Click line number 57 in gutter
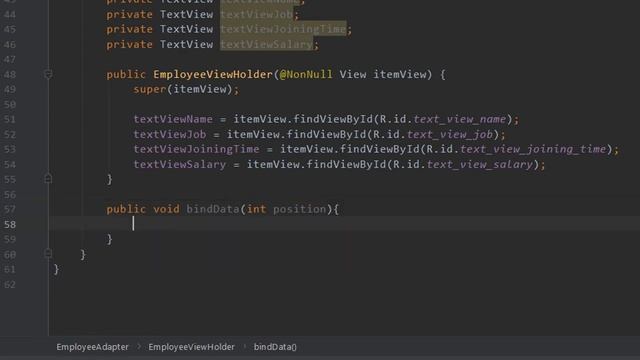The image size is (640, 360). (x=9, y=209)
